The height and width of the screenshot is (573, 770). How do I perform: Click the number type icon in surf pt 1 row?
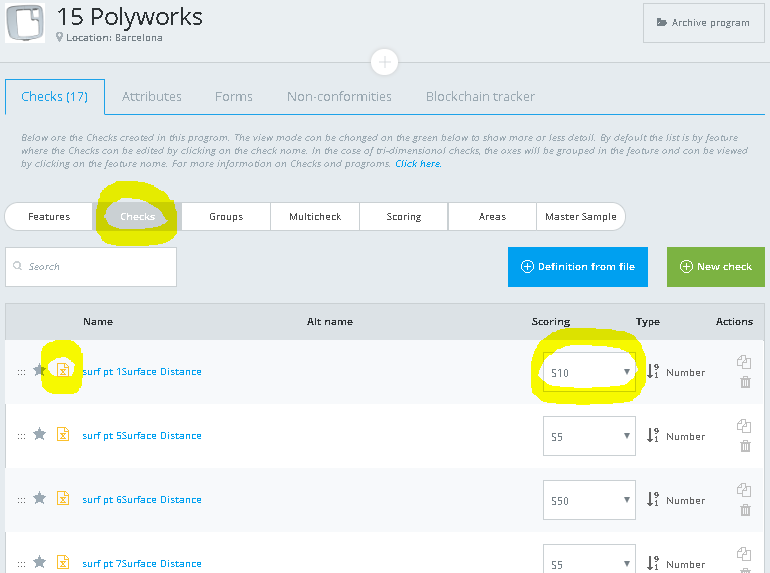(653, 371)
